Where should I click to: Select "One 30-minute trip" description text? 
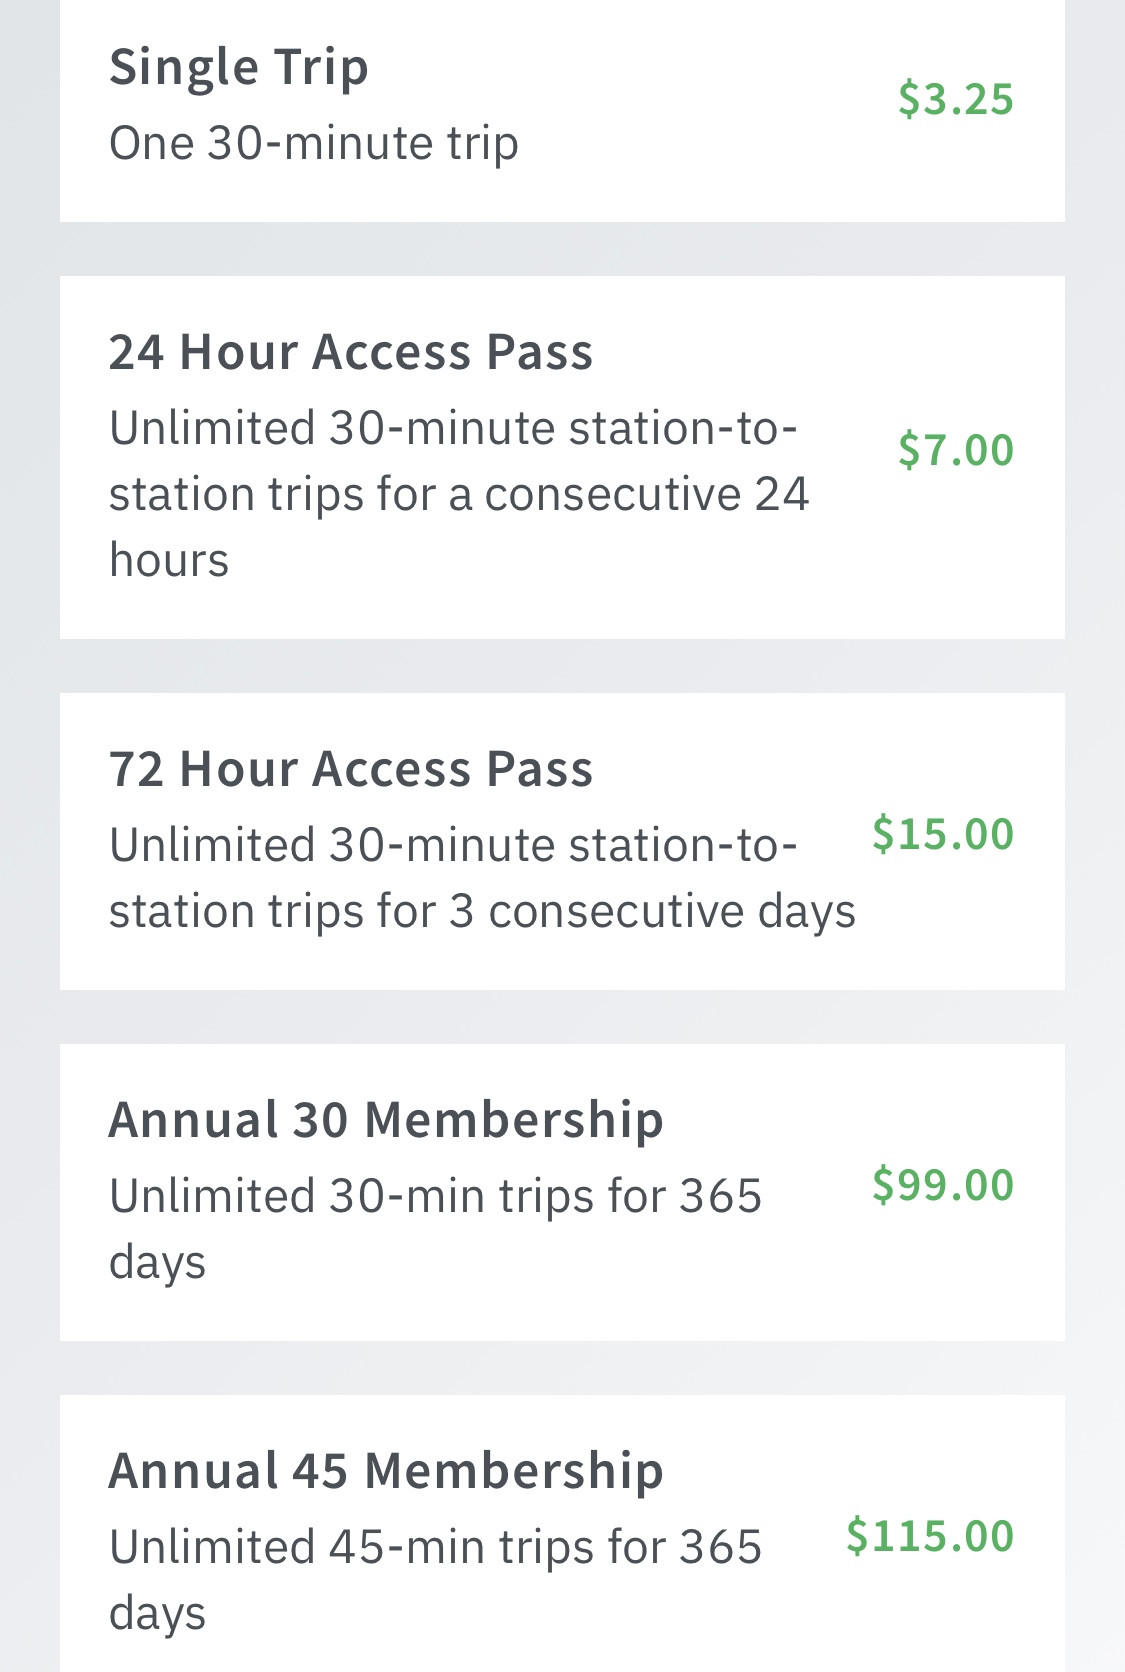tap(314, 143)
